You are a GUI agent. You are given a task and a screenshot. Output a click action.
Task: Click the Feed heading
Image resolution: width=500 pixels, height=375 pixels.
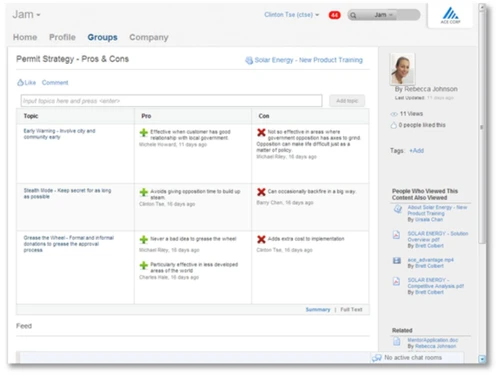click(x=24, y=326)
